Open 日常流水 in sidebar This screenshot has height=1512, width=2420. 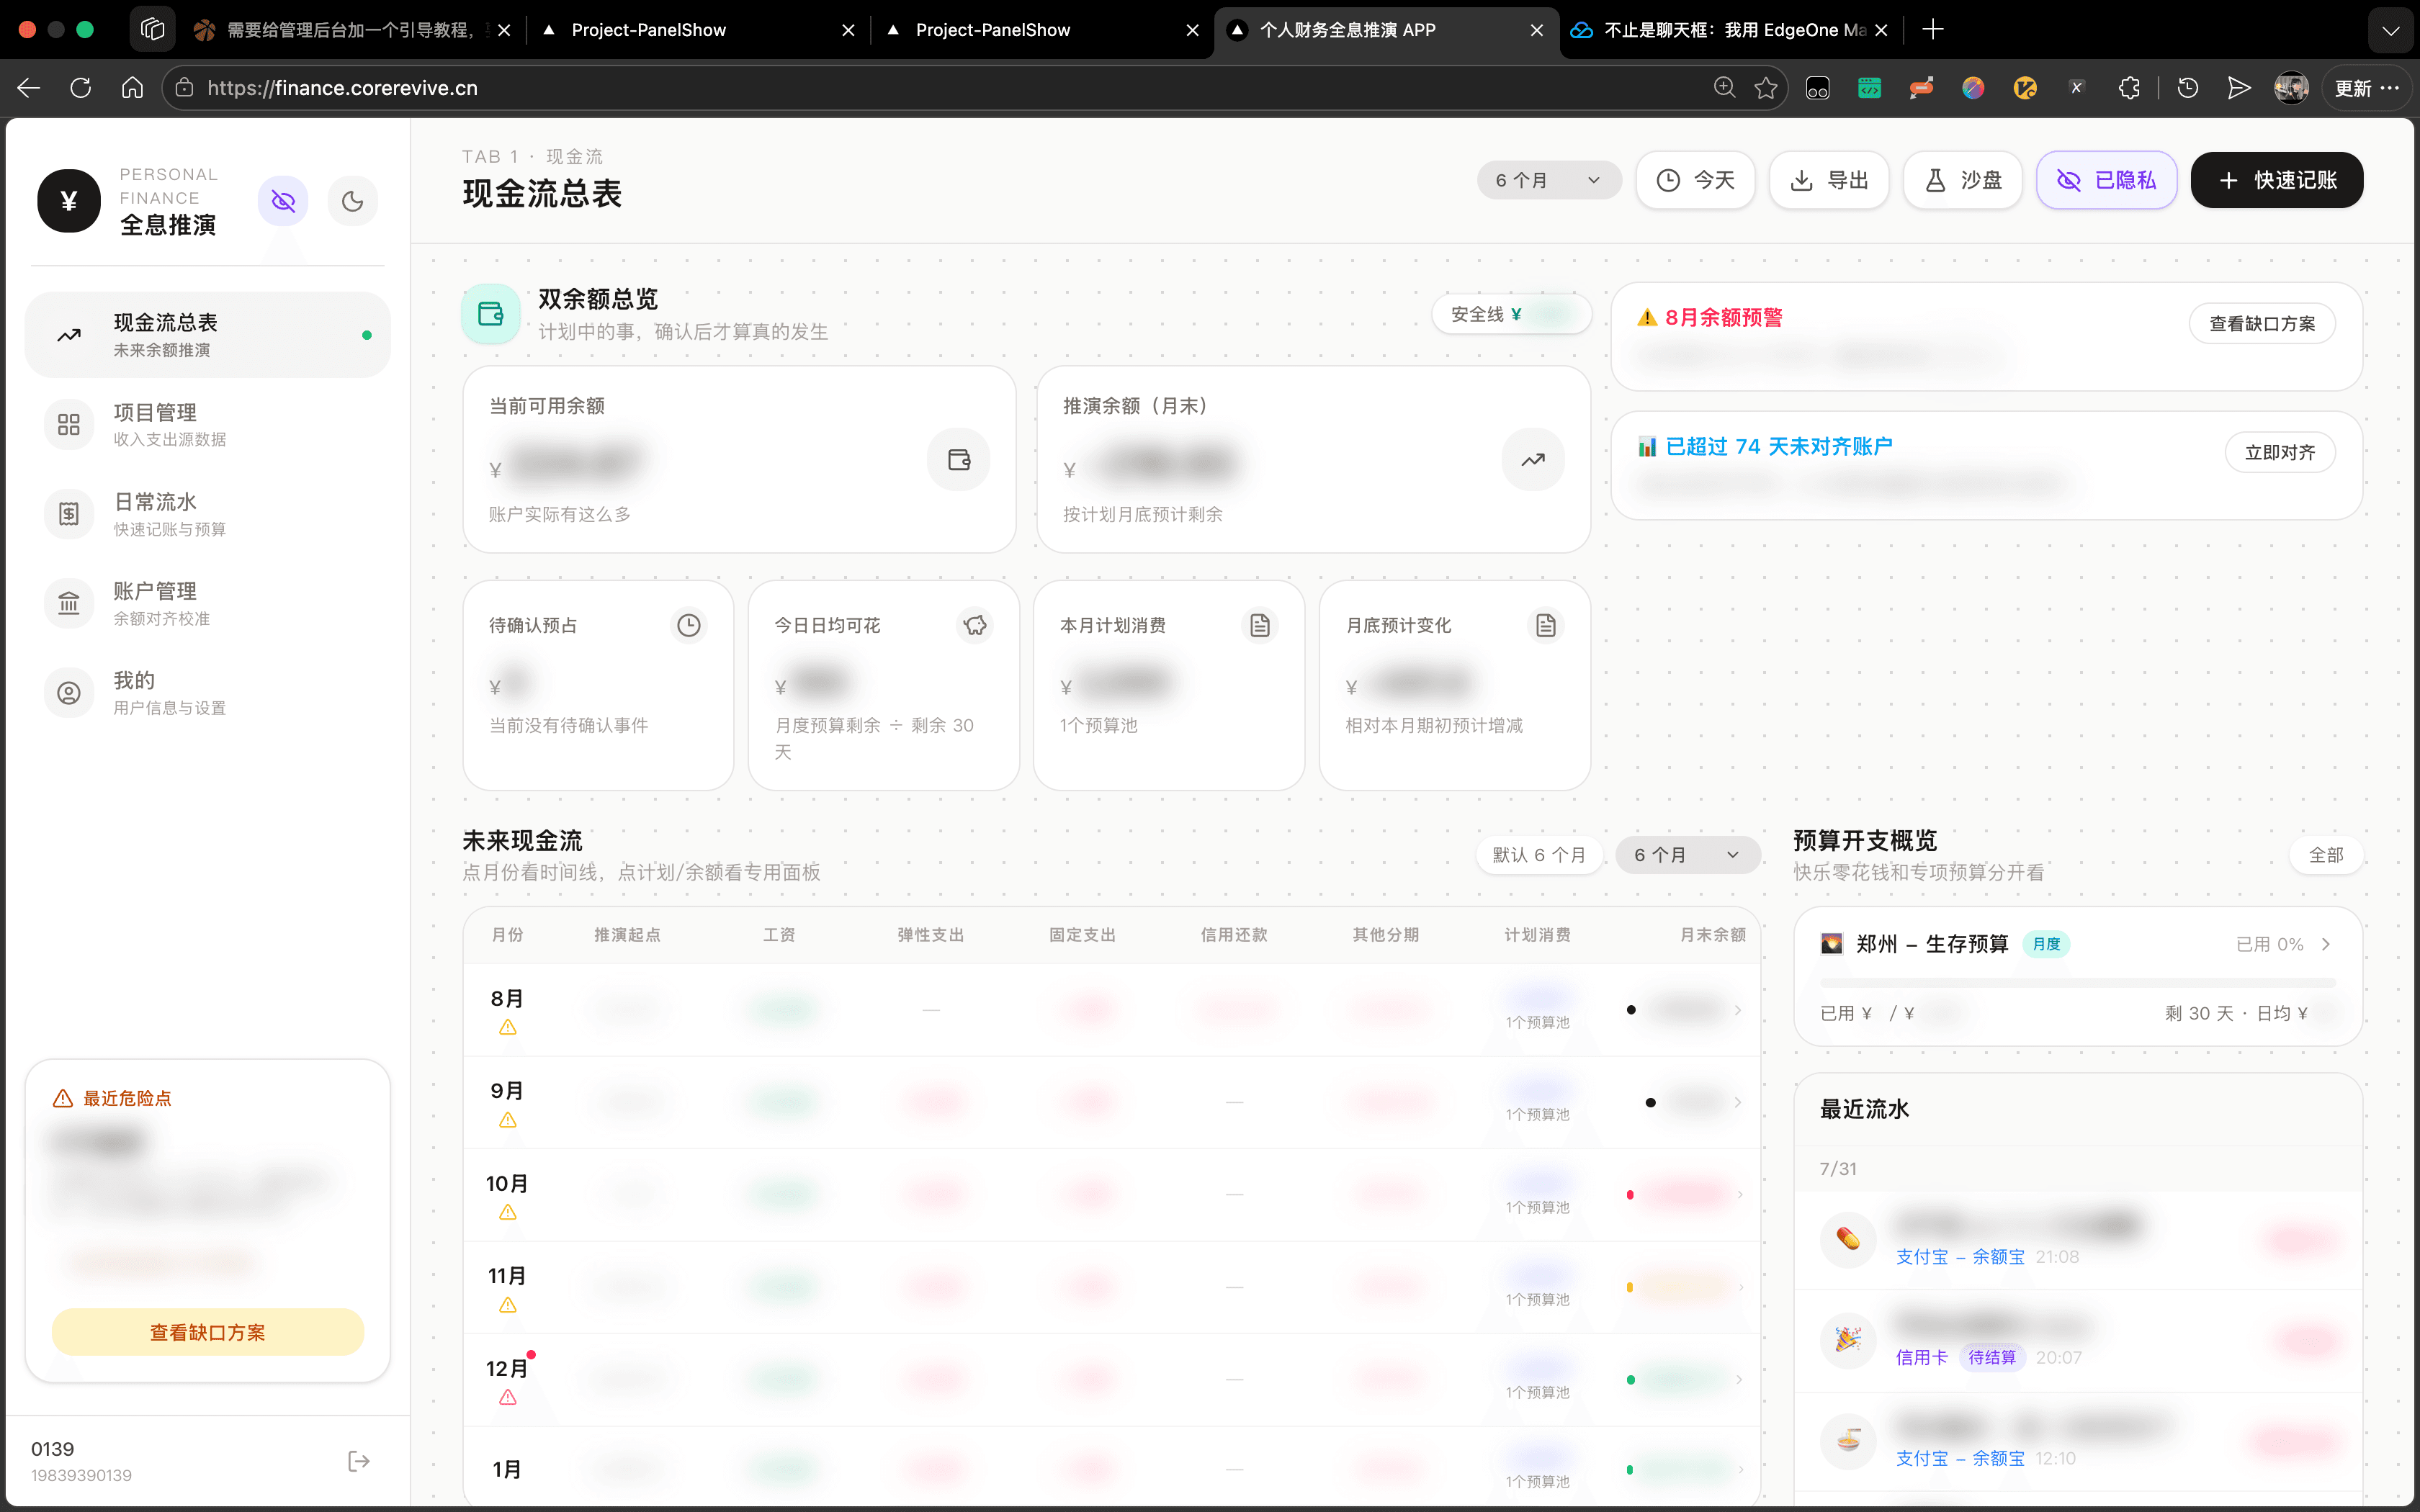(207, 514)
